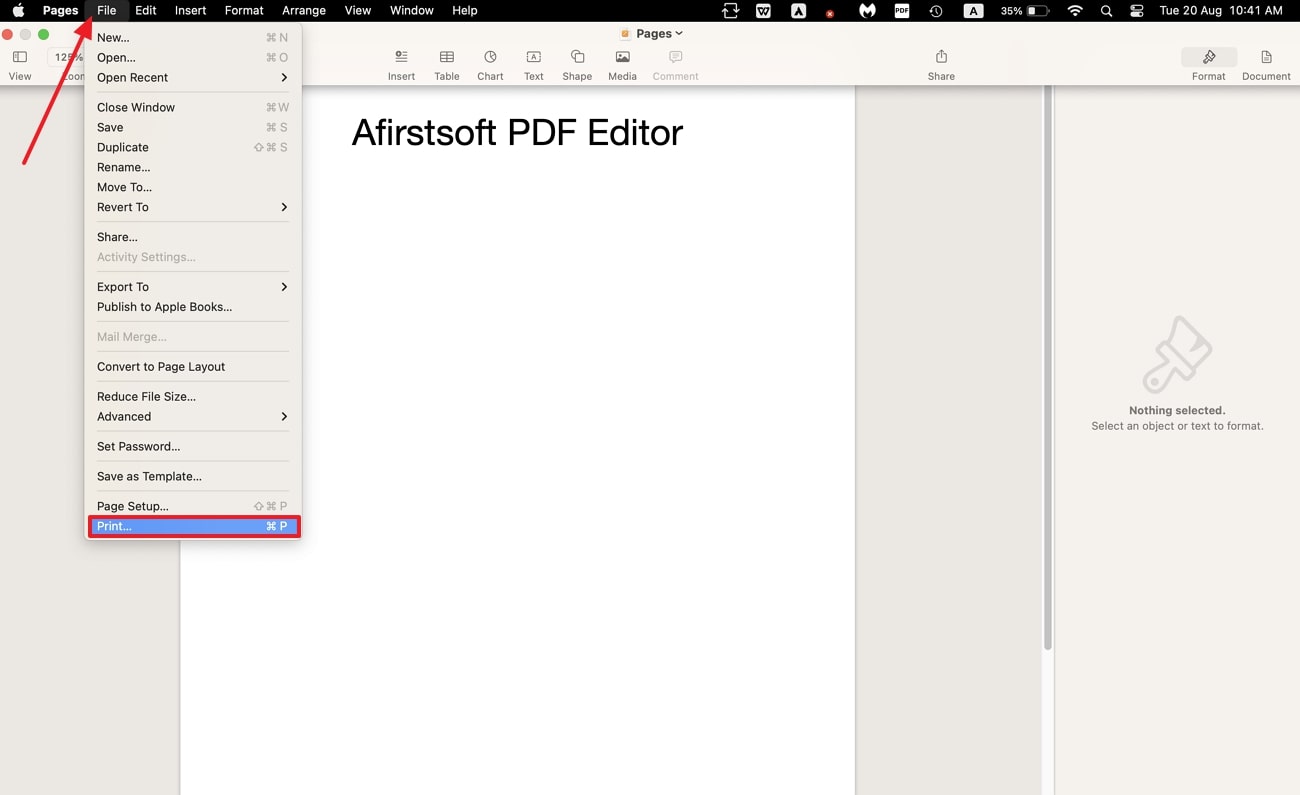
Task: Open the Insert toolbar button
Action: tap(401, 65)
